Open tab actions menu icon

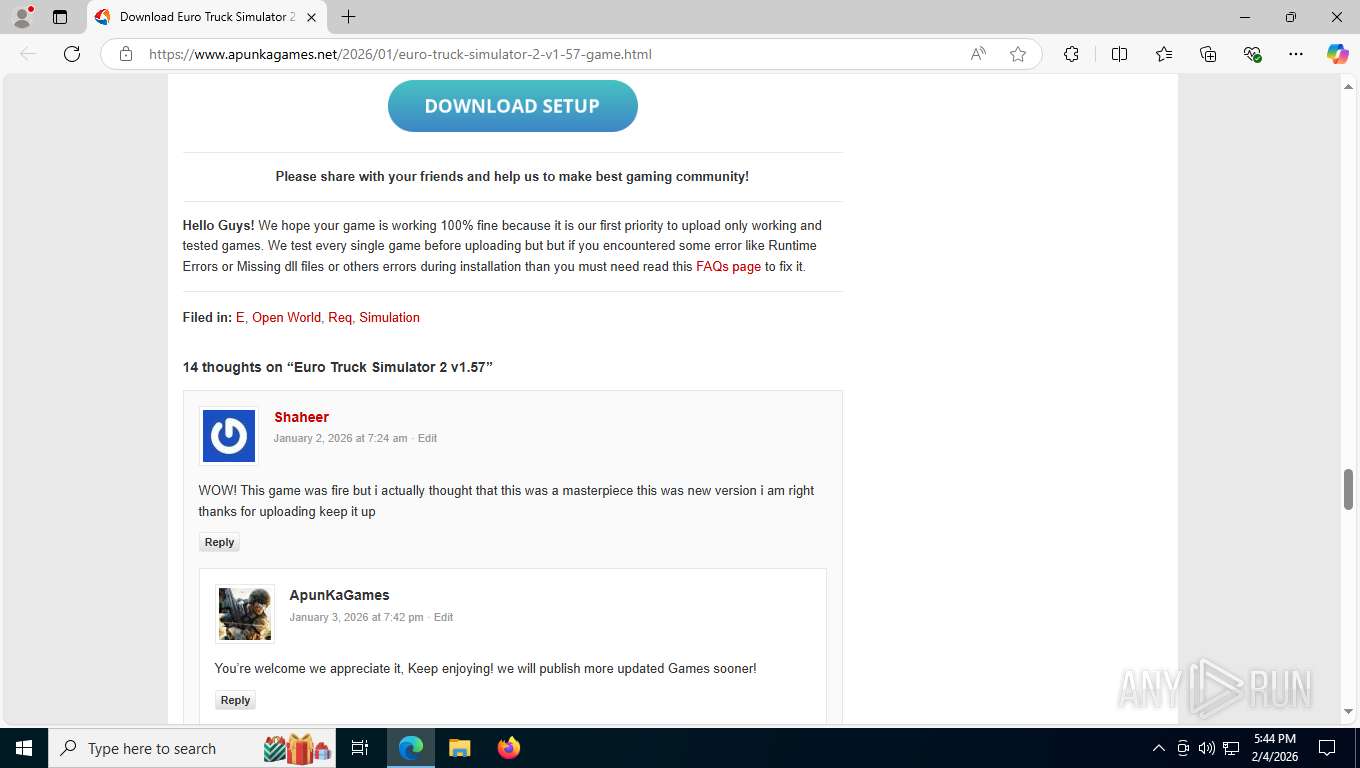[60, 17]
